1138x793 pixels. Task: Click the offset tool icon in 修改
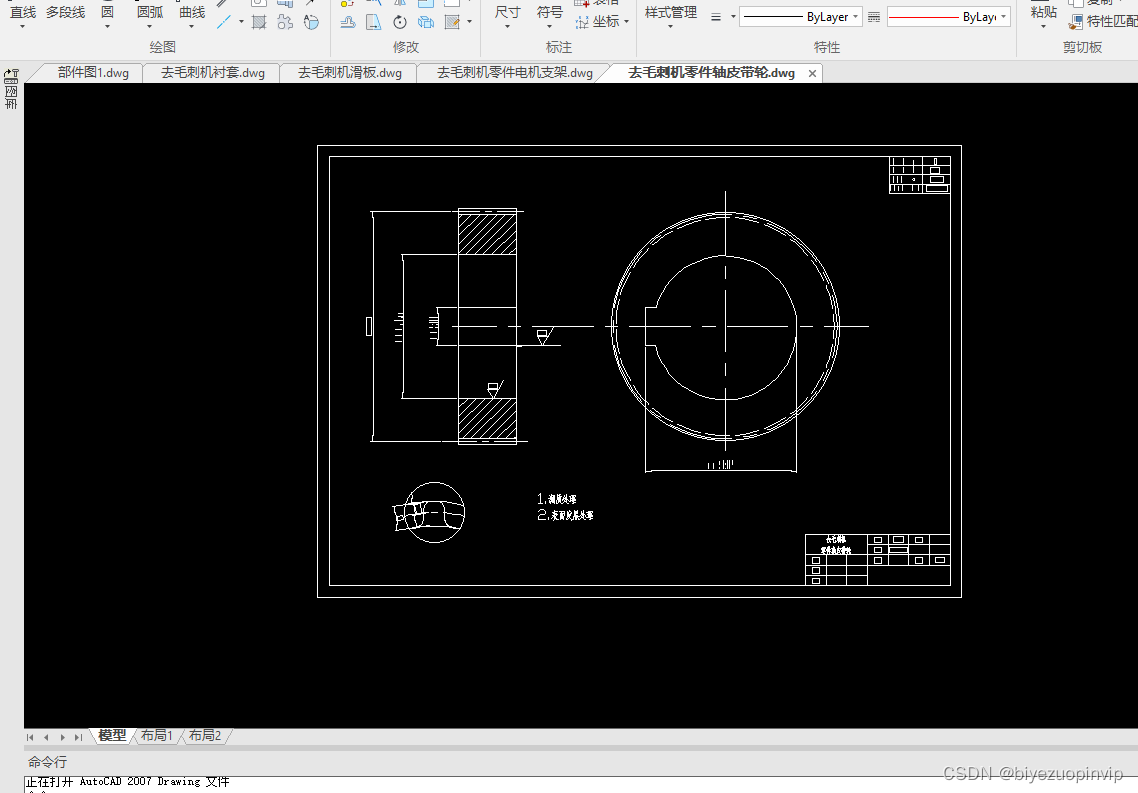click(x=348, y=22)
